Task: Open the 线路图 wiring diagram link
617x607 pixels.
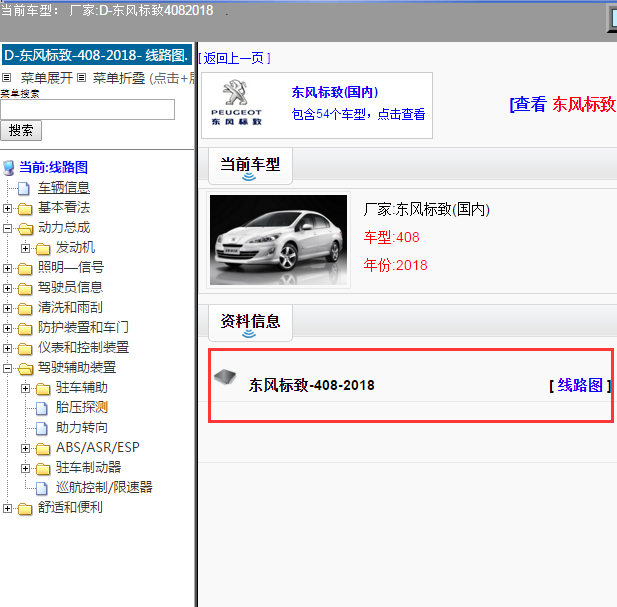Action: point(580,385)
